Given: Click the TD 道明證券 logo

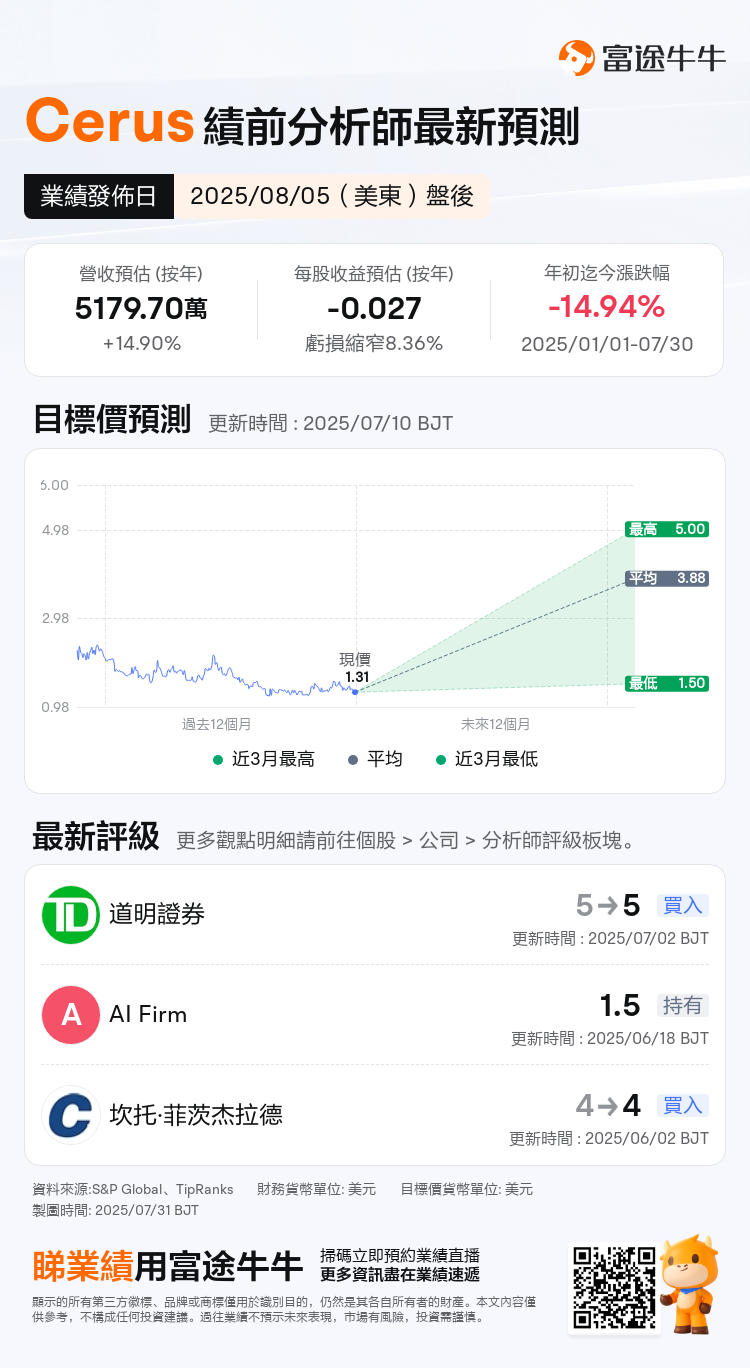Looking at the screenshot, I should click(x=71, y=914).
